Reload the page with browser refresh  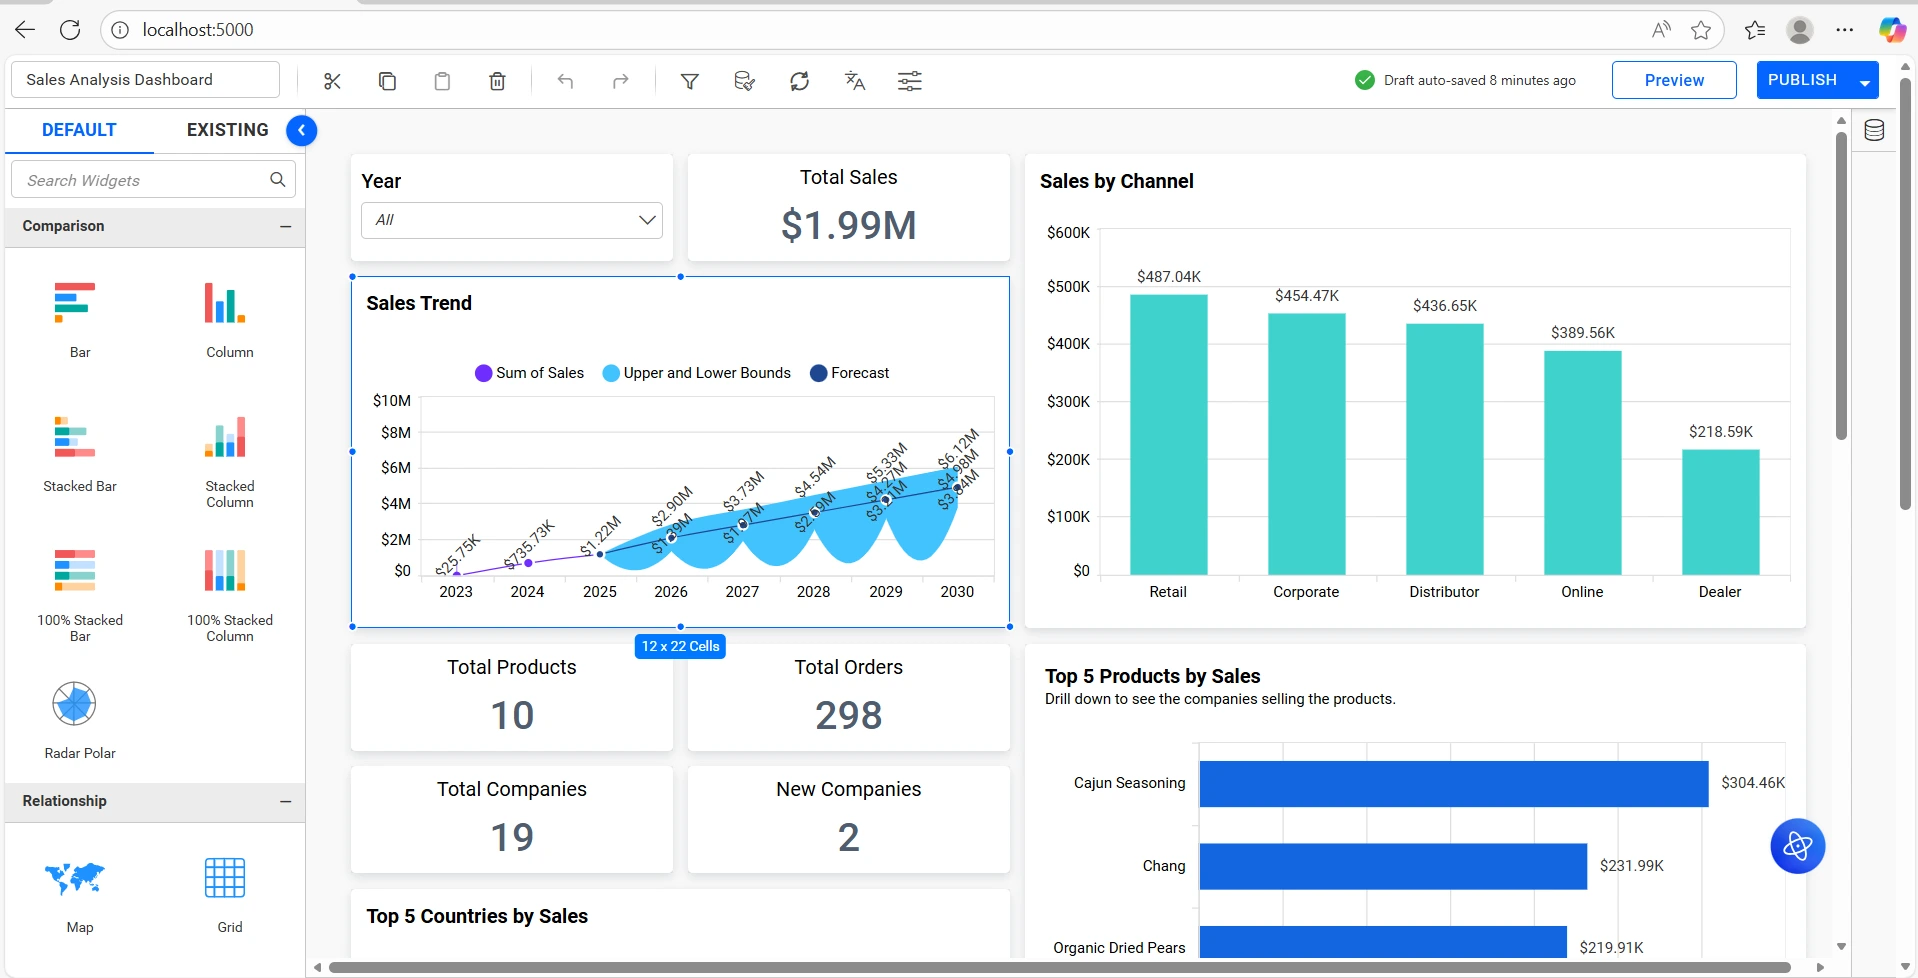tap(70, 30)
